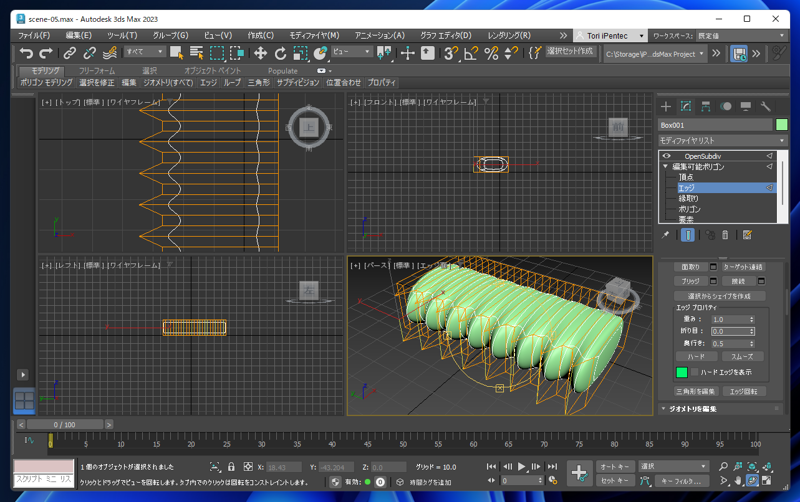
Task: Open the Modify panel tab
Action: [x=686, y=106]
